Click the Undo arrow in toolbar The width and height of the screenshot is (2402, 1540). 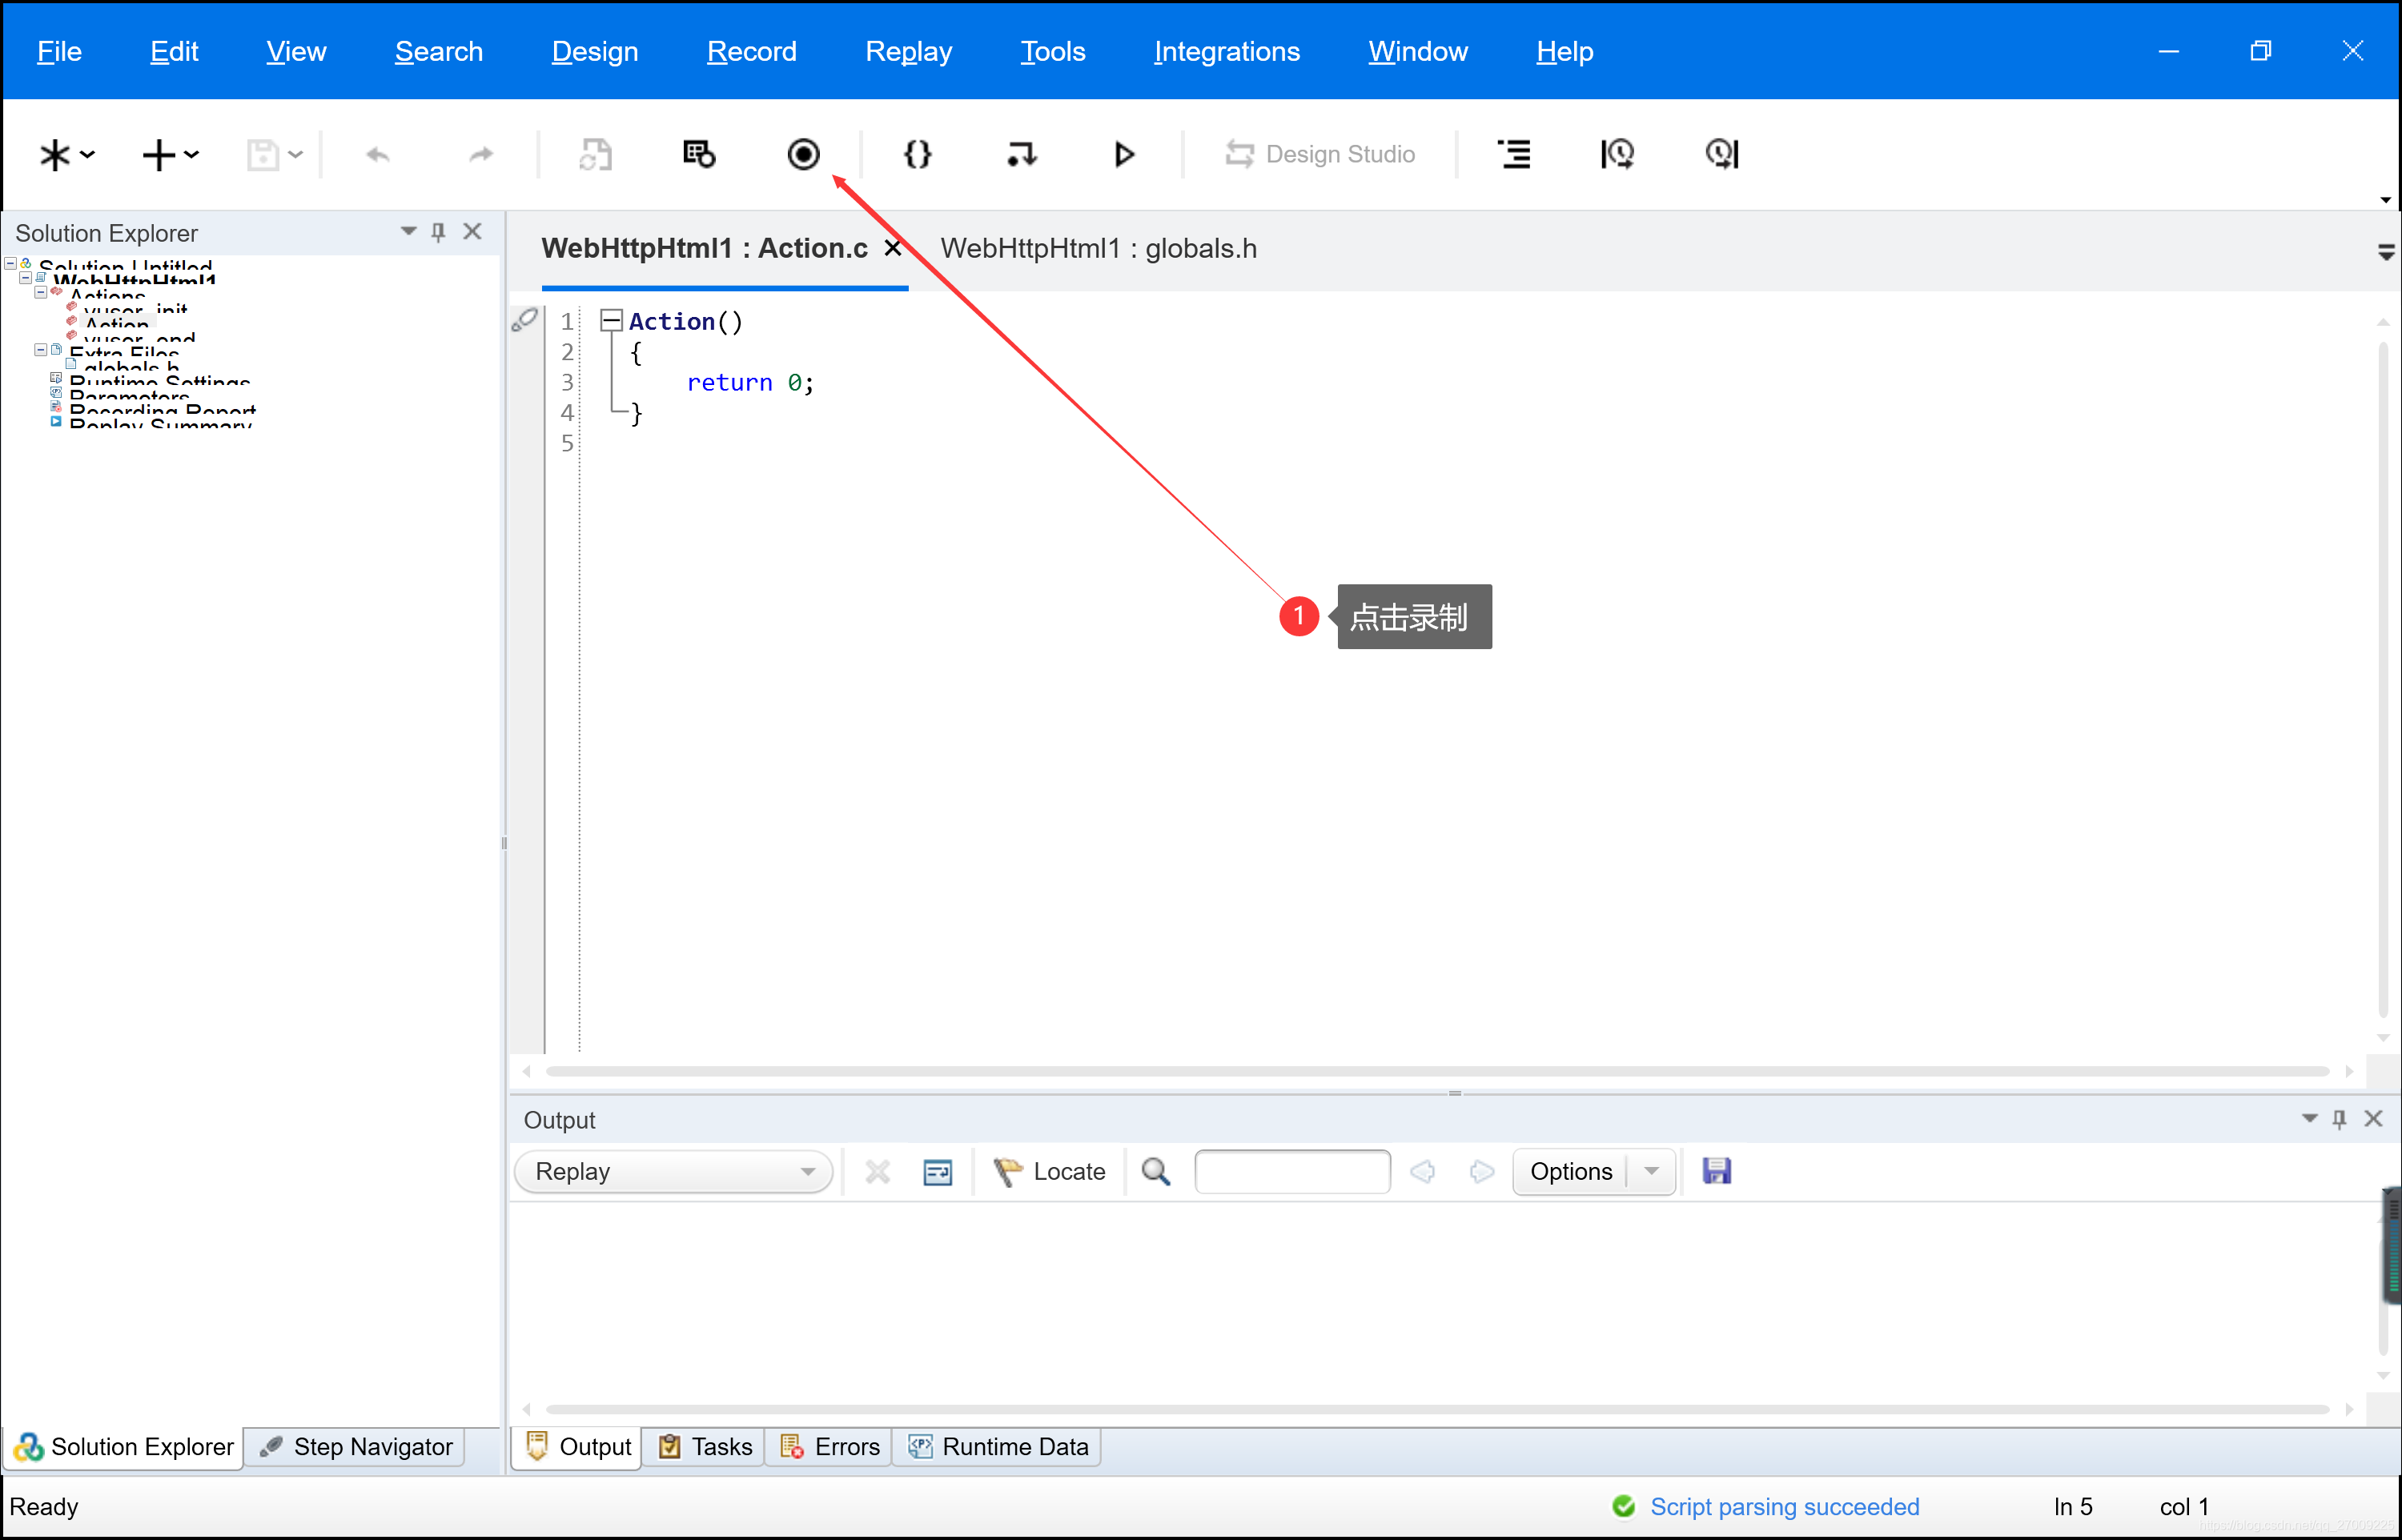tap(378, 155)
